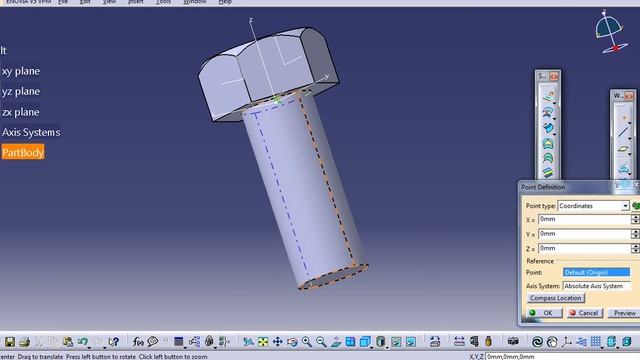Open the Tools menu

click(x=163, y=2)
